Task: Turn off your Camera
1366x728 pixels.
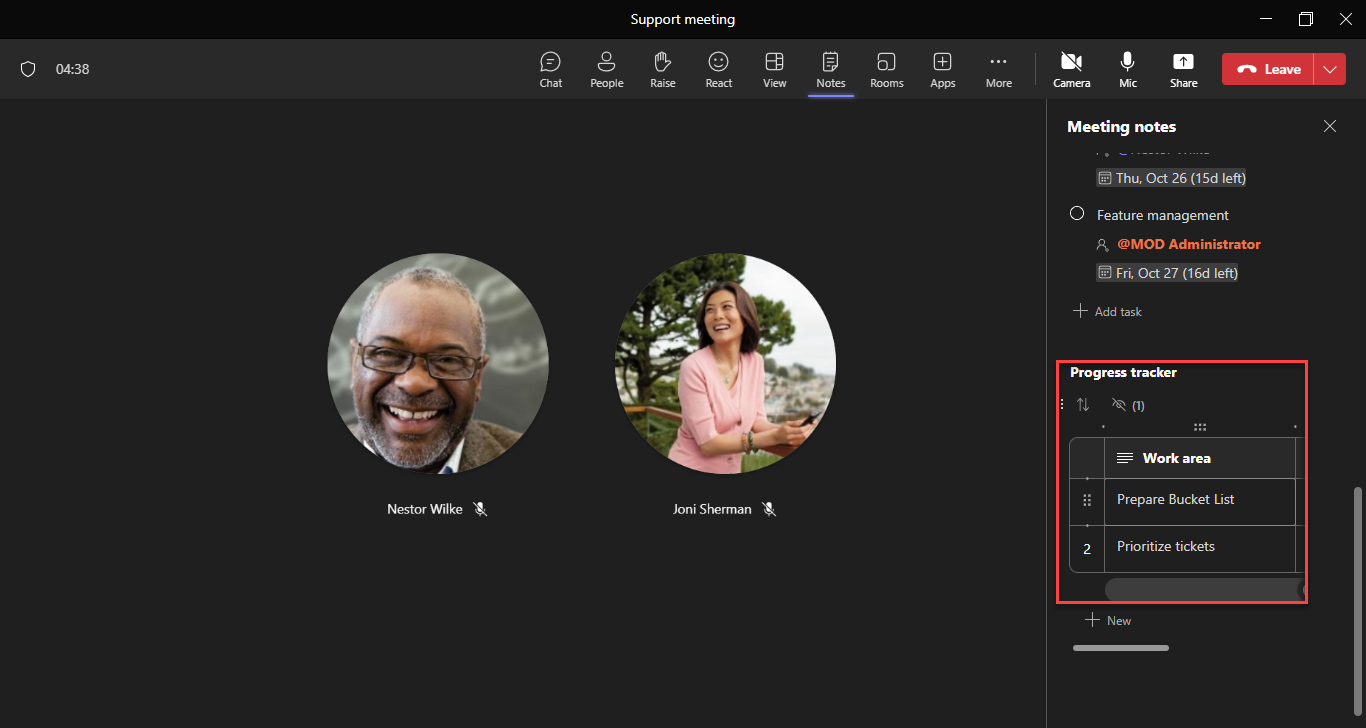Action: (x=1071, y=68)
